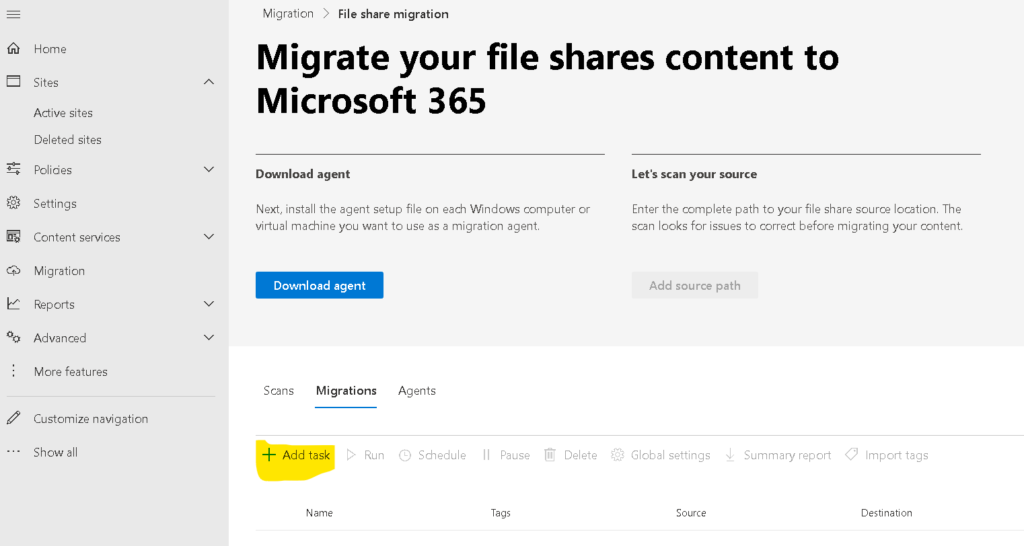Sort by the Tags column header
Viewport: 1024px width, 546px height.
click(501, 513)
